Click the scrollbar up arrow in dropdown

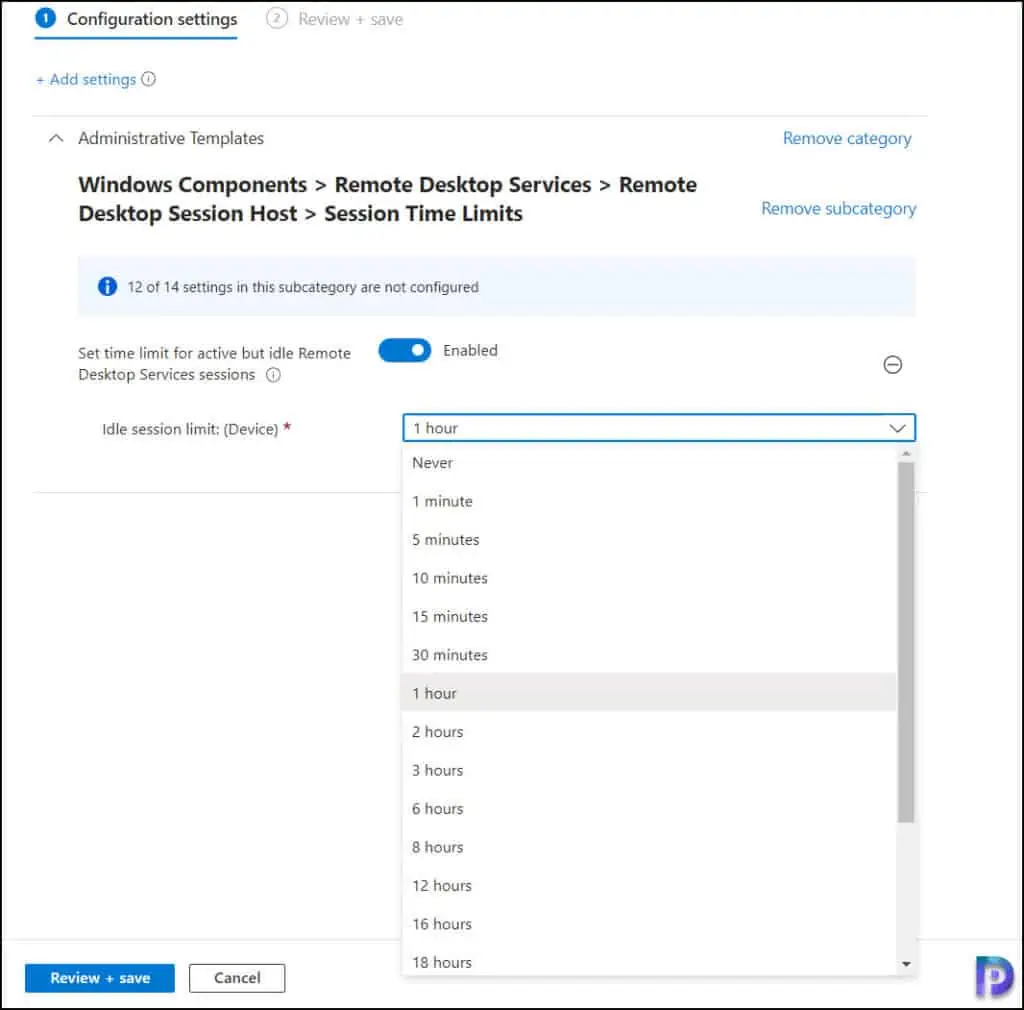click(x=906, y=453)
